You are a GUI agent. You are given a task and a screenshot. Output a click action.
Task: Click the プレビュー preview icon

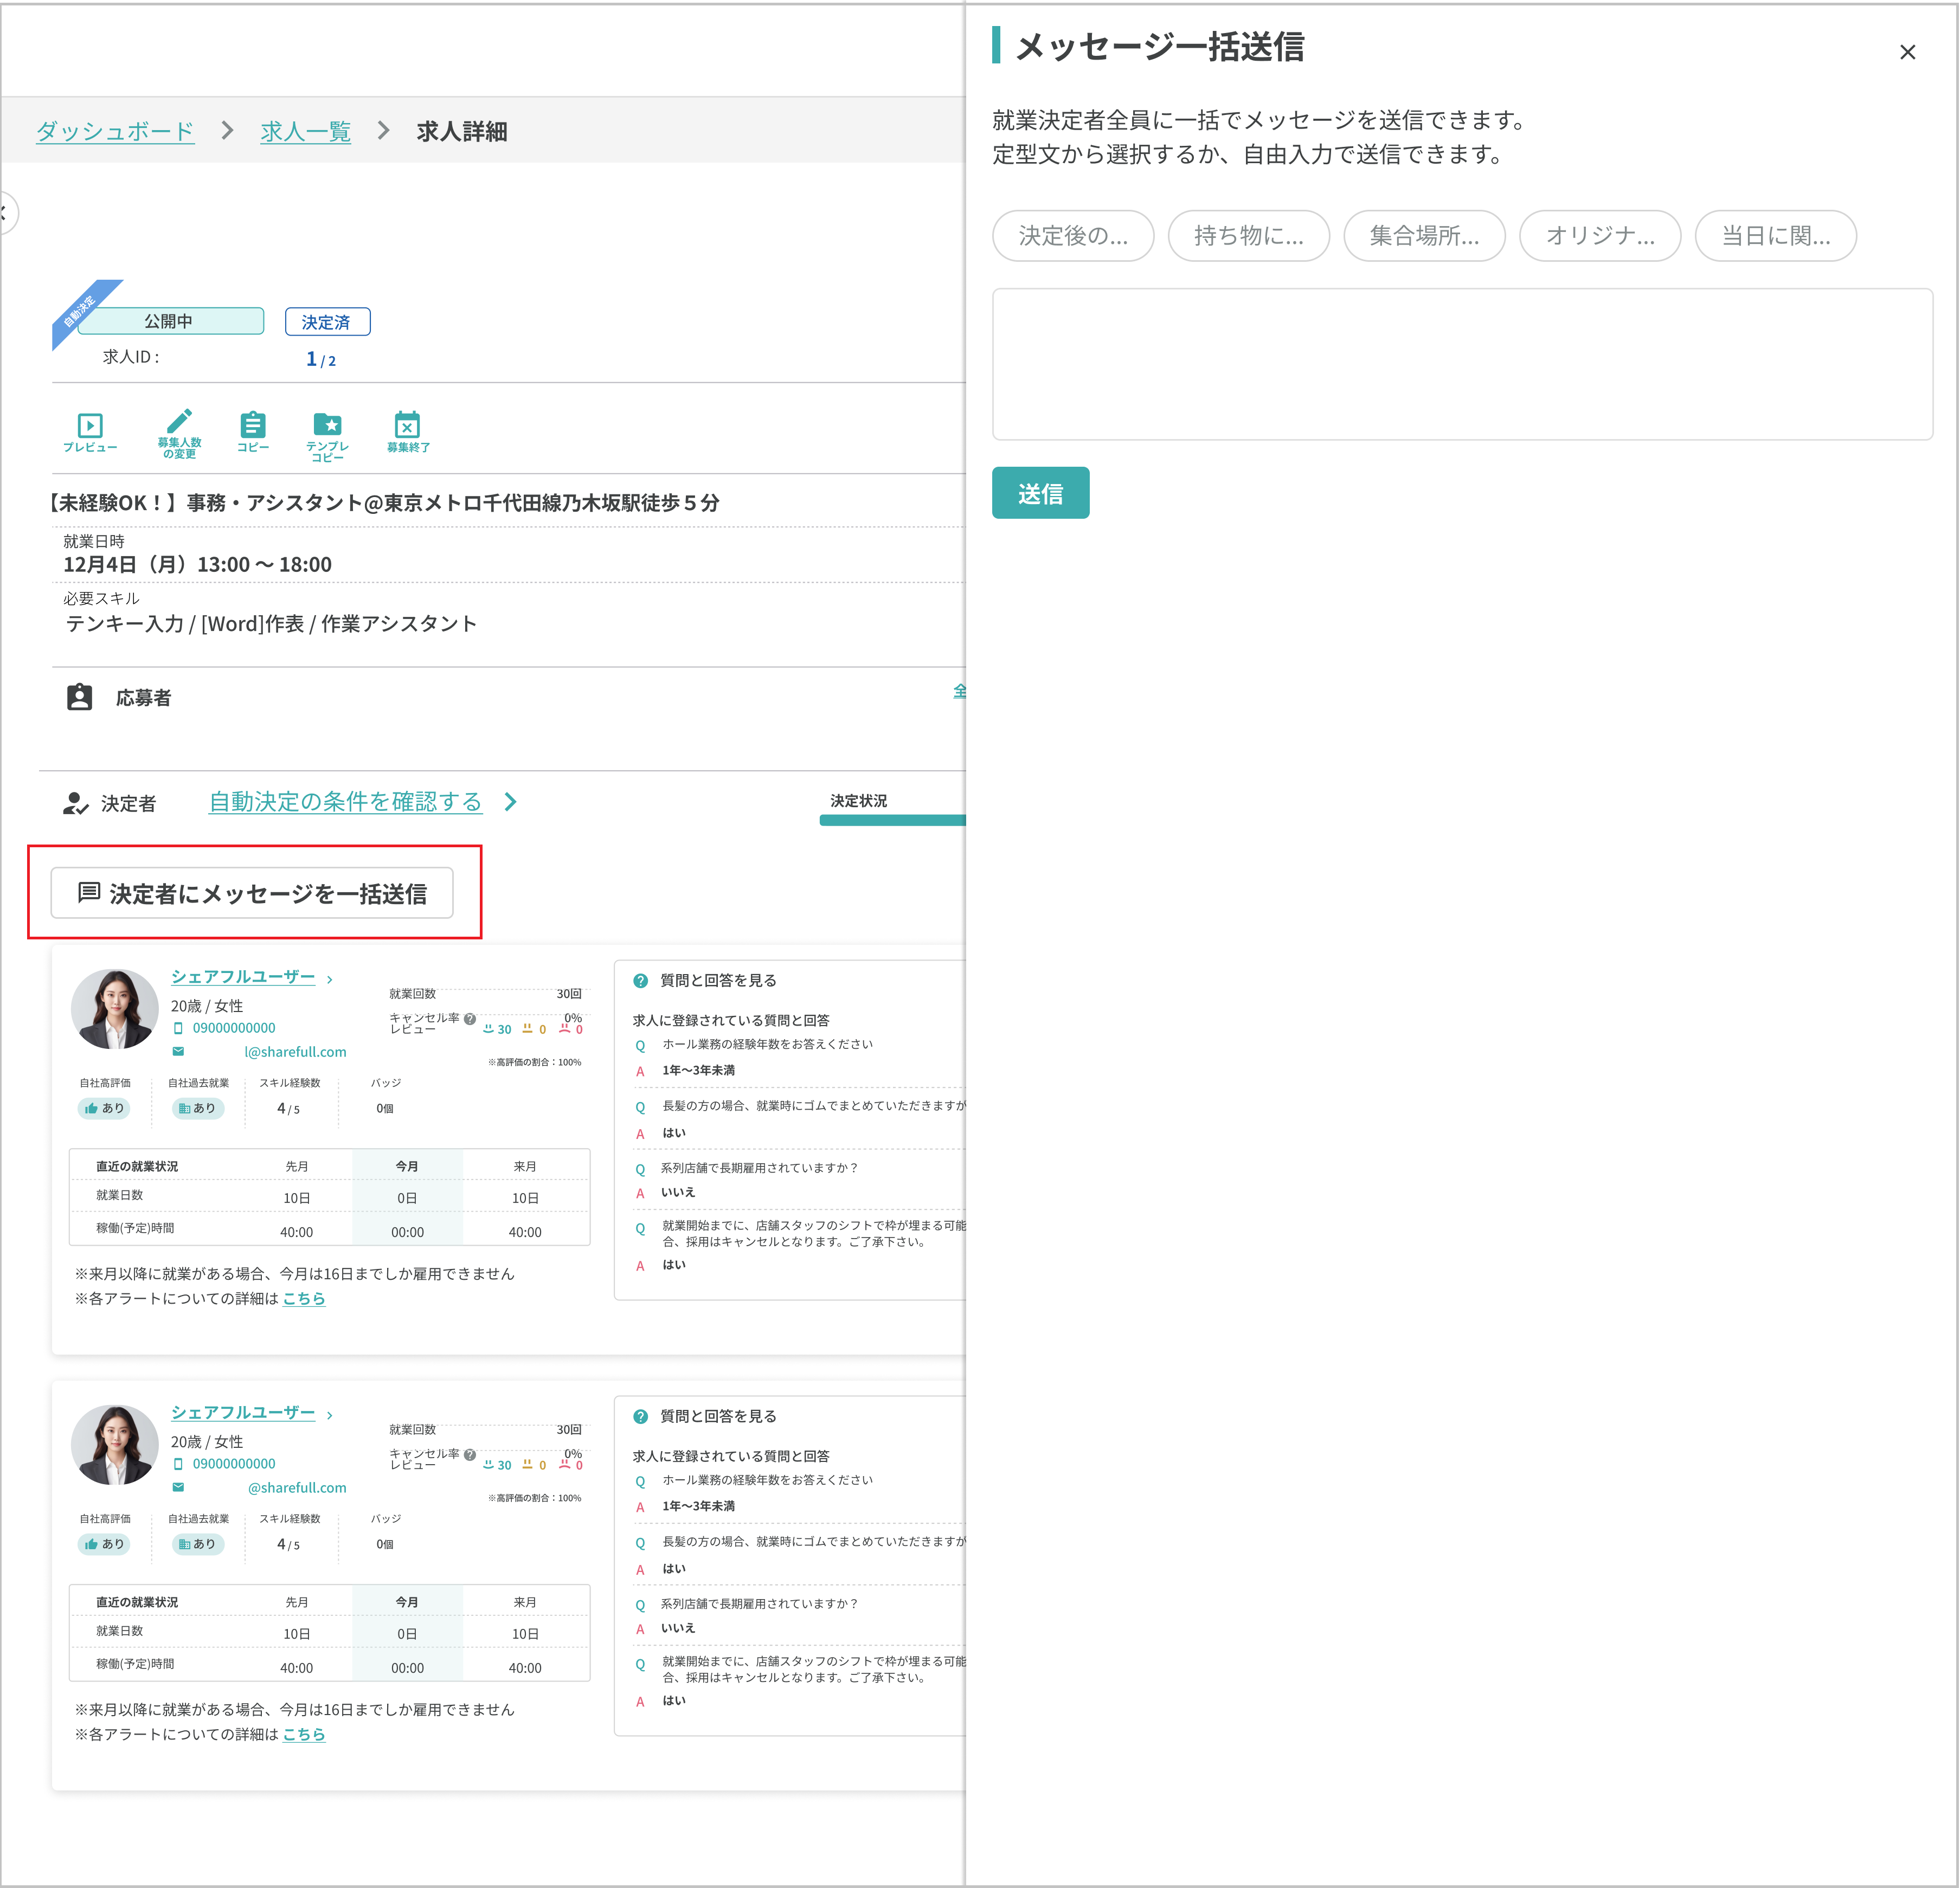[x=90, y=425]
